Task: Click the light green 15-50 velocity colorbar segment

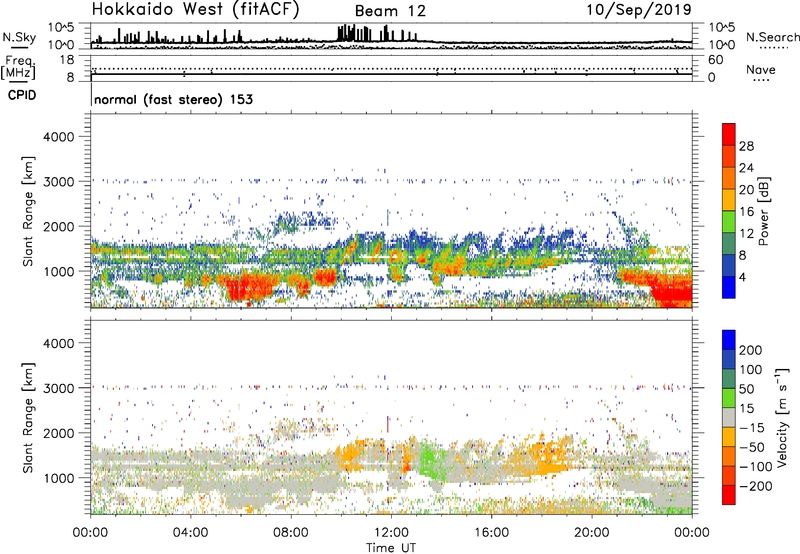Action: [x=729, y=399]
